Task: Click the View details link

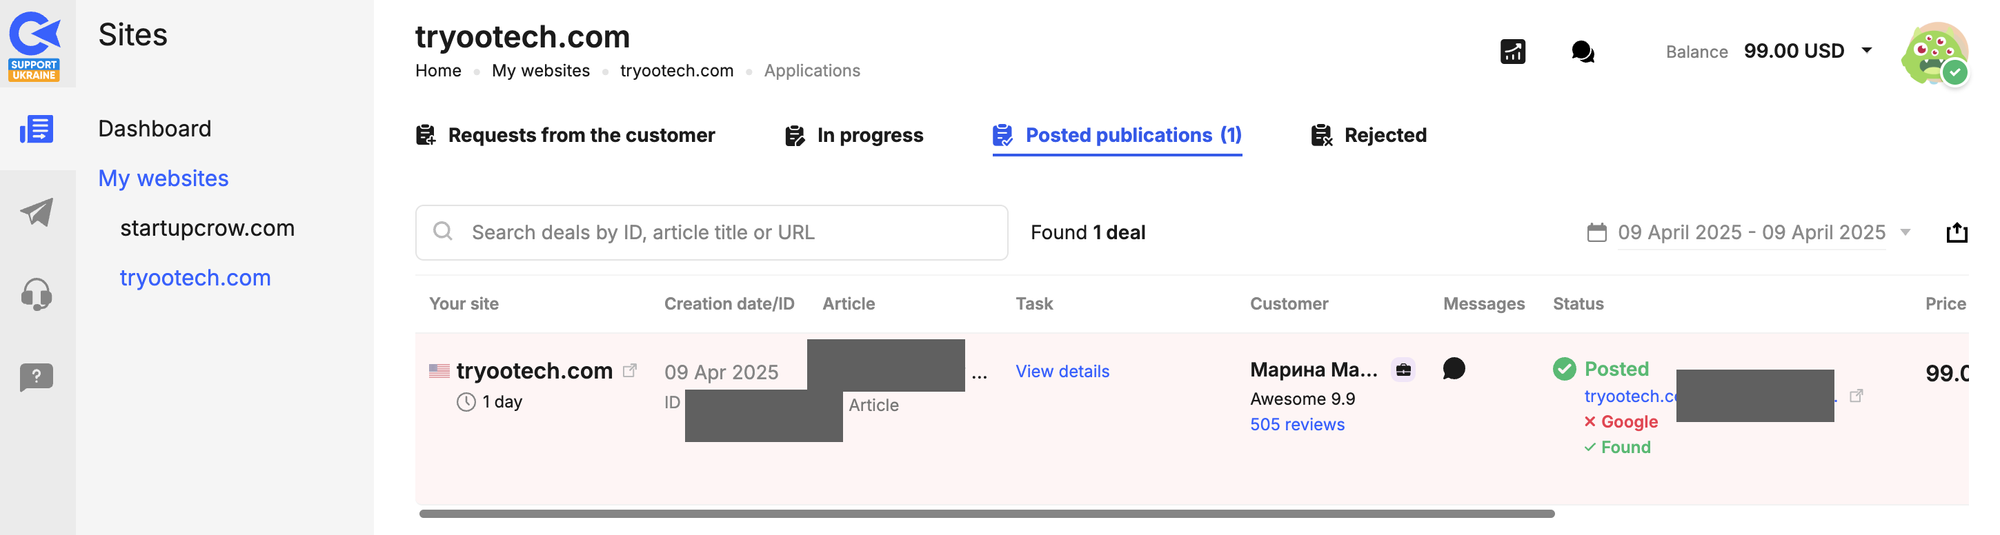Action: point(1062,372)
